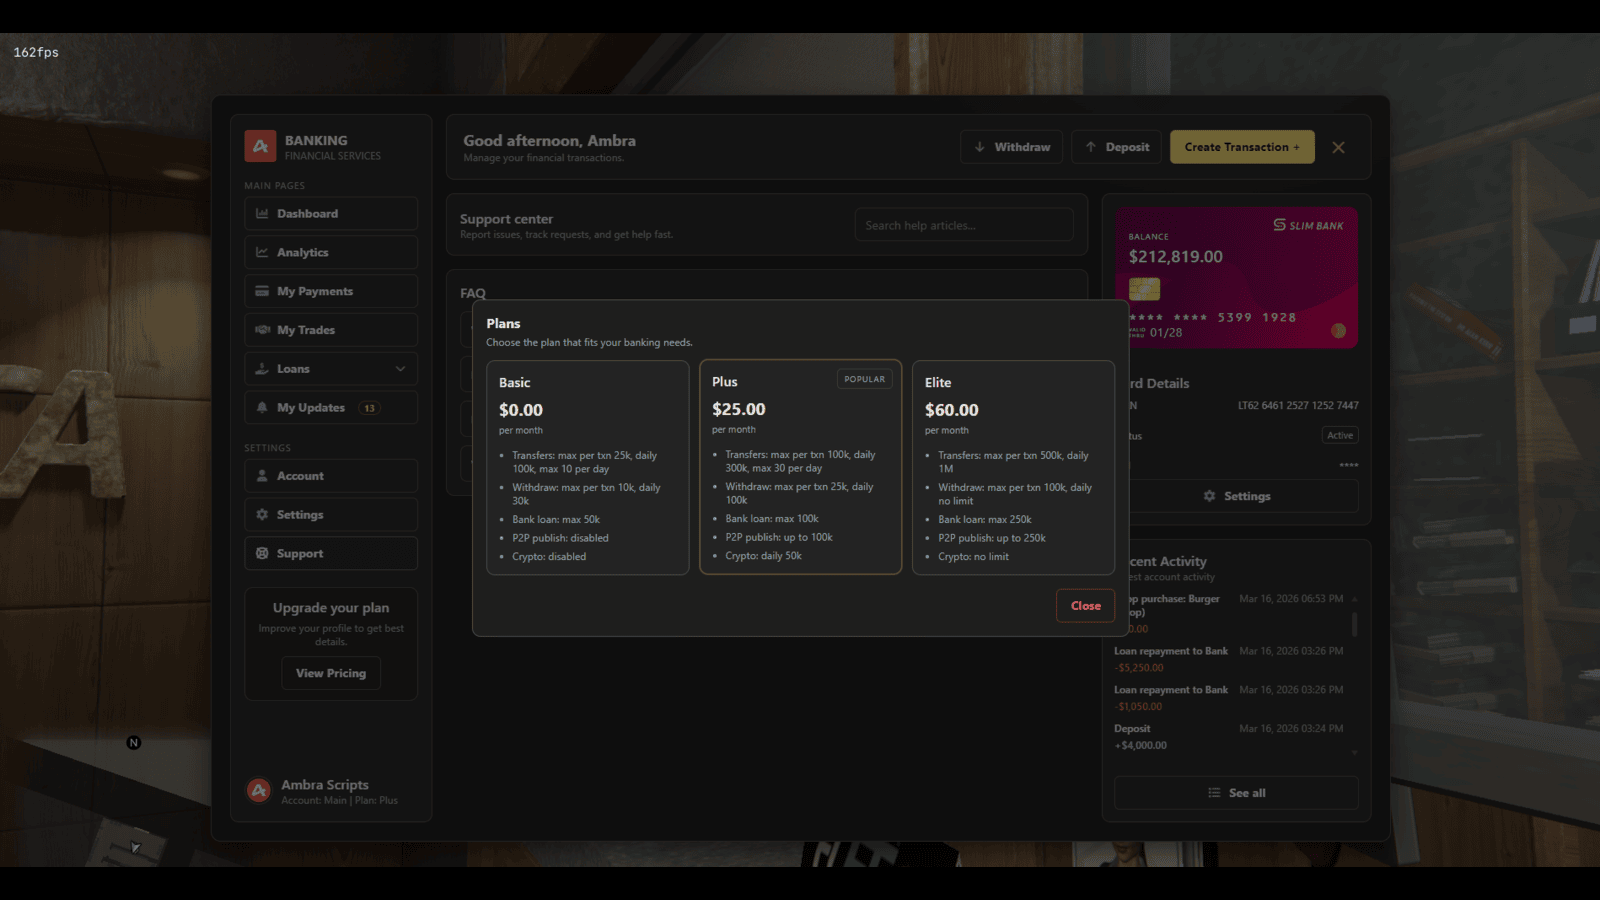Click the Search help articles field
Viewport: 1600px width, 900px height.
[963, 224]
